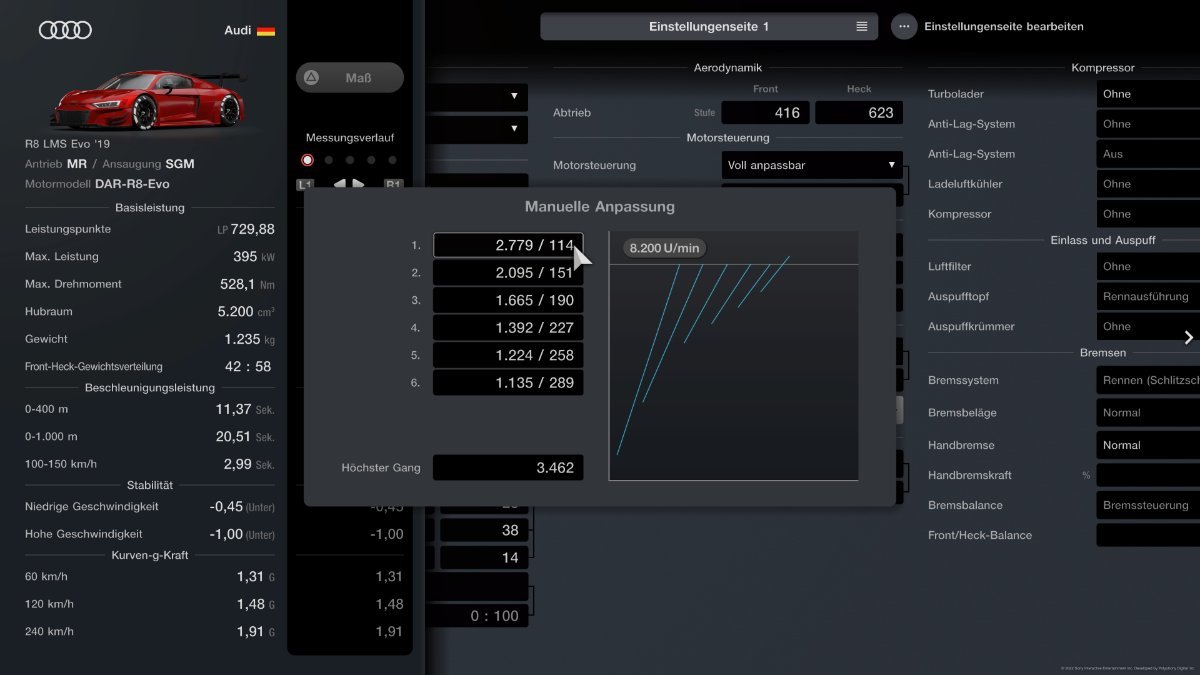The image size is (1200, 675).
Task: Select the 5th gear ratio field 1.224 / 258
Action: point(508,355)
